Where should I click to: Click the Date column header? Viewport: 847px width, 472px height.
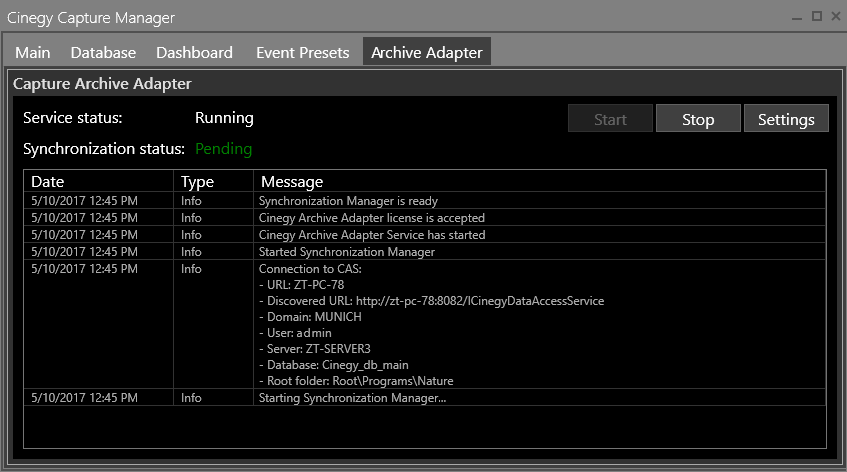point(99,181)
